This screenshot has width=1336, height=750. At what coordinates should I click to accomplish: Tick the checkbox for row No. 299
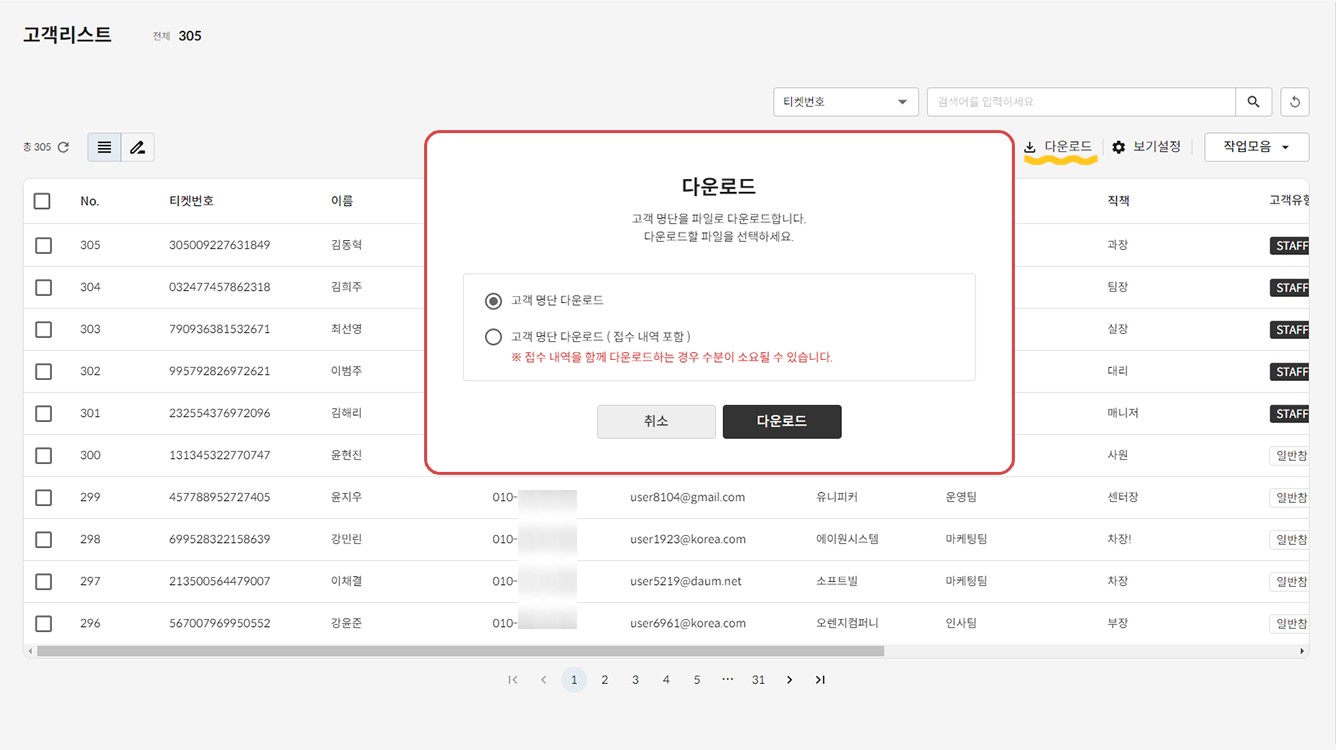click(43, 497)
